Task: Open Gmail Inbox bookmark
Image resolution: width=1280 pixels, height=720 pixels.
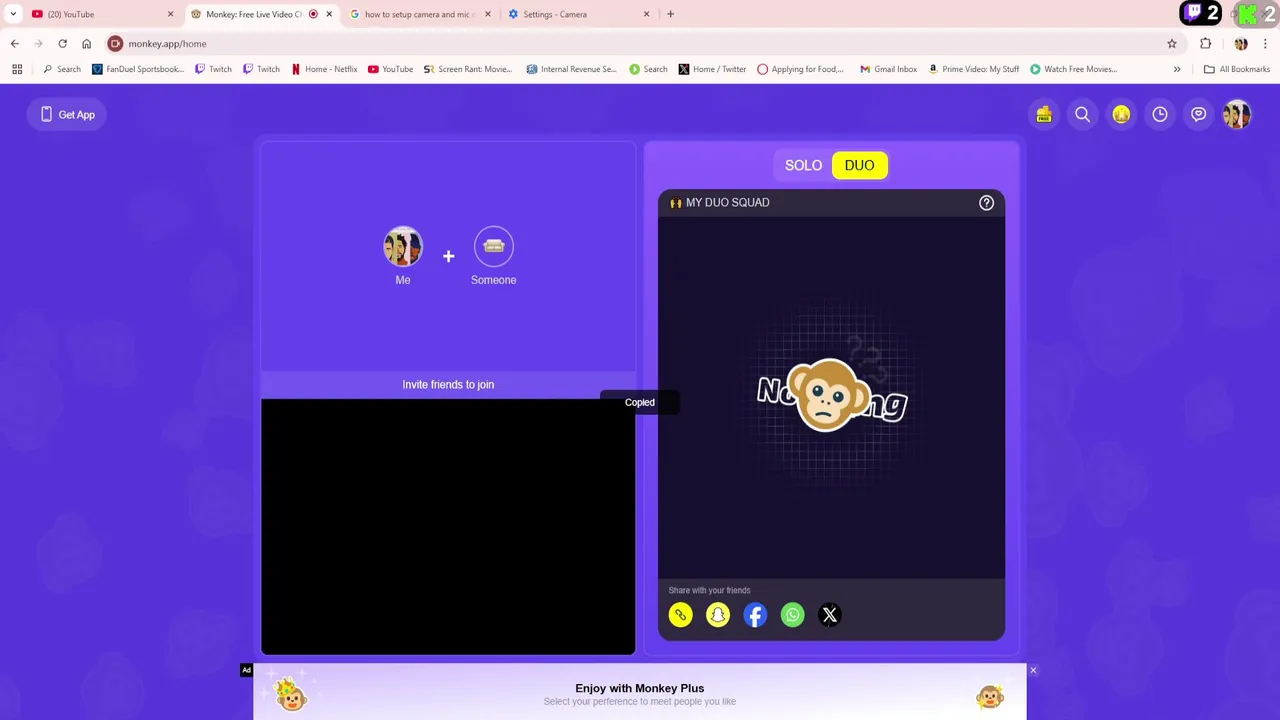Action: click(x=888, y=69)
